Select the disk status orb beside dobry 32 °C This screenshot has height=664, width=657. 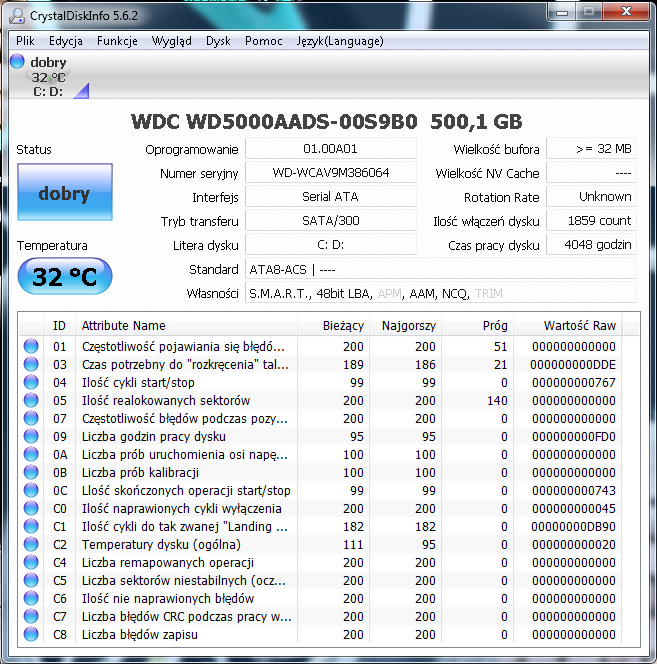17,61
